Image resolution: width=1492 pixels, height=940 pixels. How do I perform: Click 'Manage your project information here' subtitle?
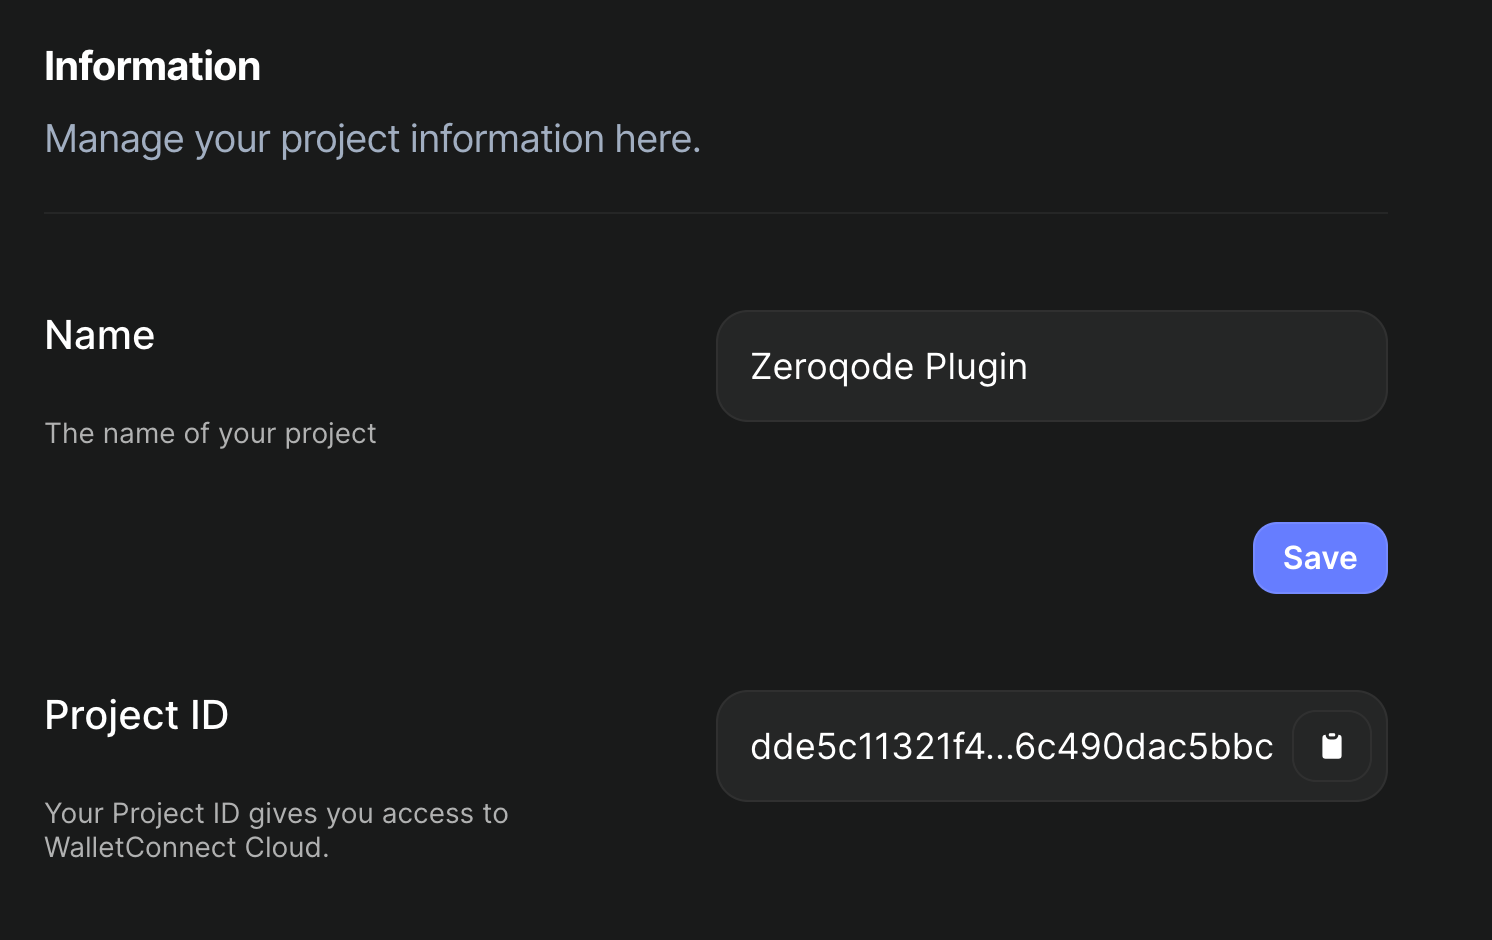click(372, 139)
